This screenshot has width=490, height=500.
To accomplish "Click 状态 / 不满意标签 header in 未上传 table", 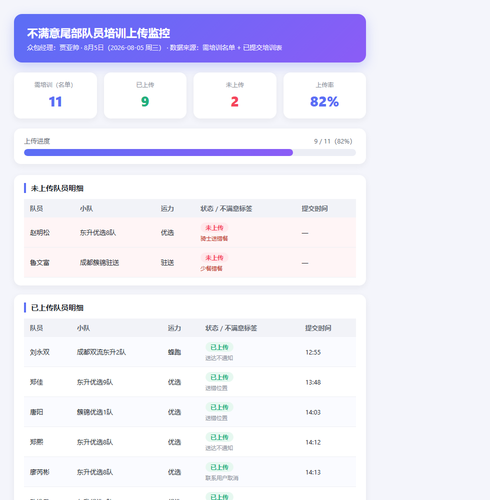I will 226,209.
